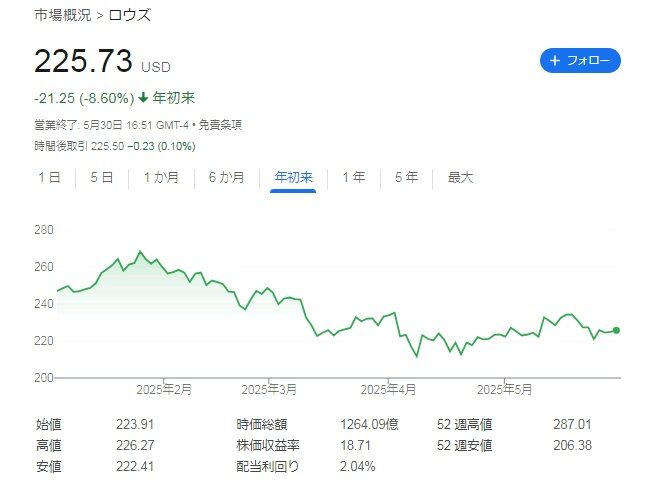Click the 200 y-axis label
The height and width of the screenshot is (480, 646).
[x=44, y=378]
